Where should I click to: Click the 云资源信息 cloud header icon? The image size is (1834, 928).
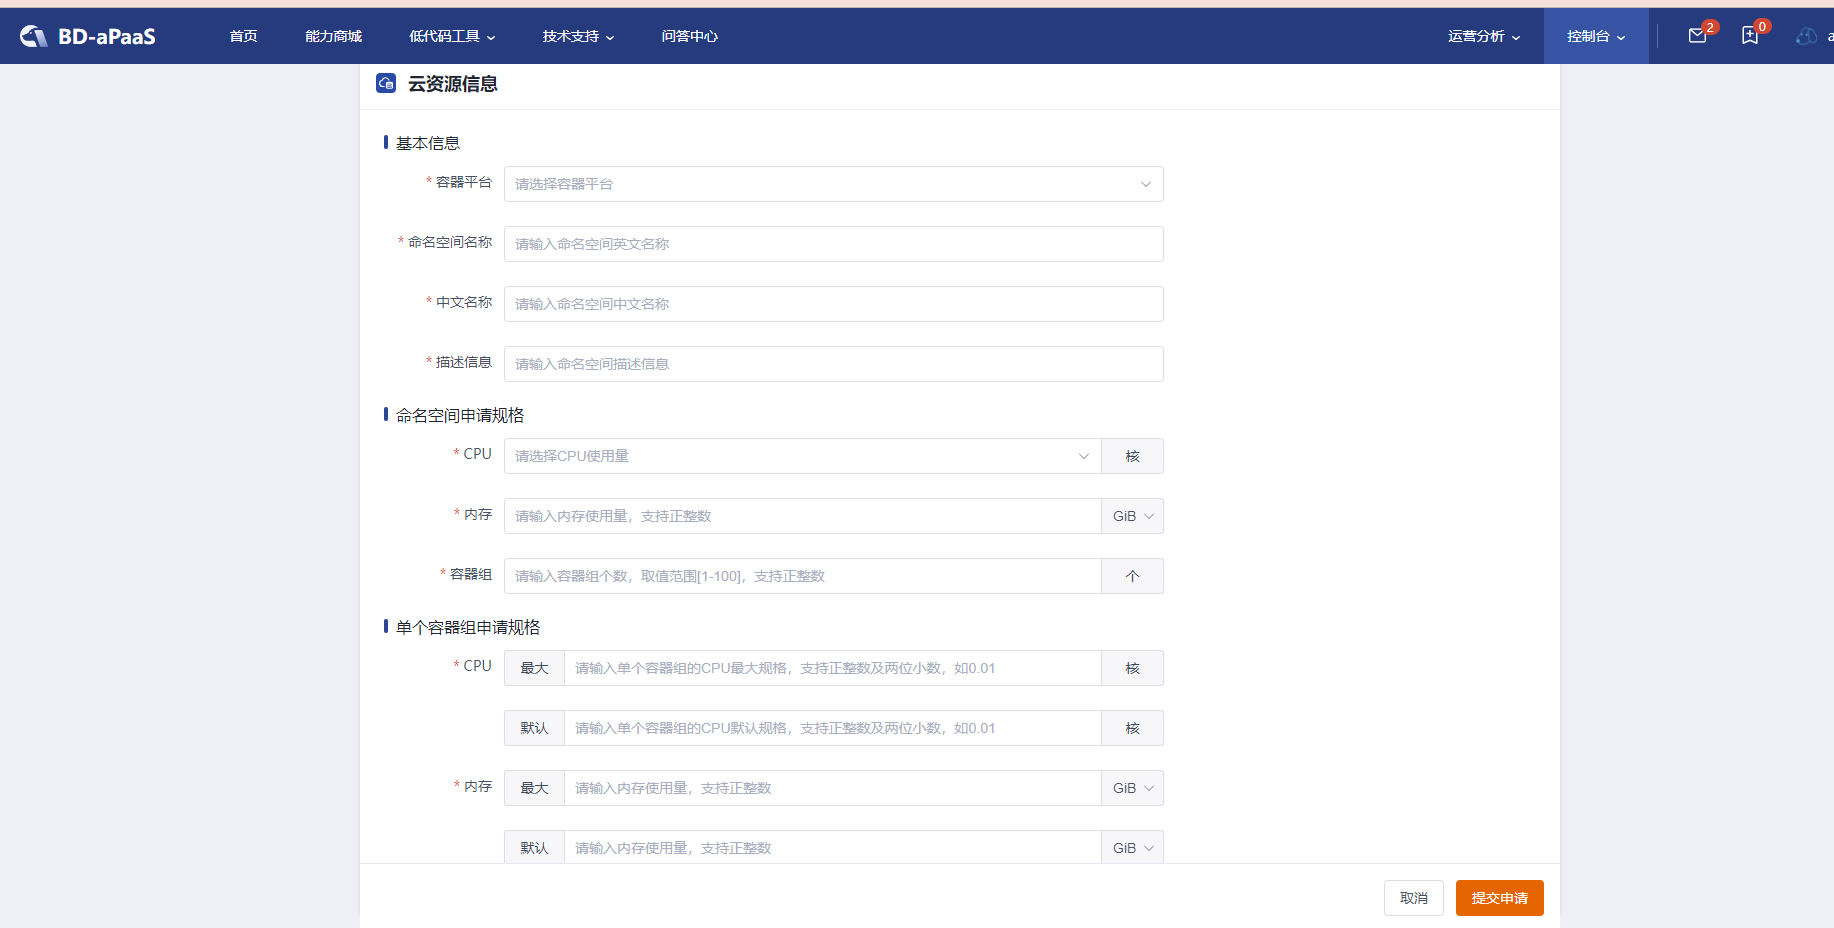coord(386,83)
